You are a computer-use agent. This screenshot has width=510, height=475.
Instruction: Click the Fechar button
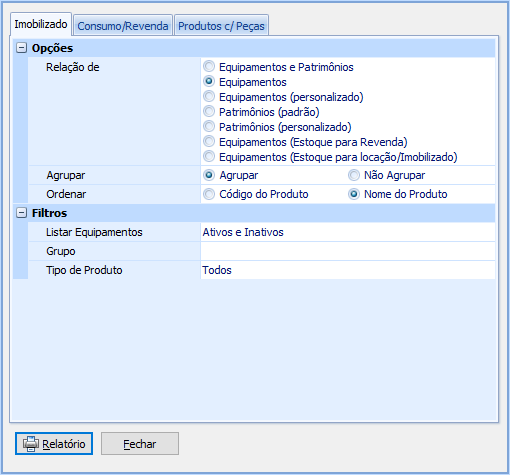click(x=140, y=444)
